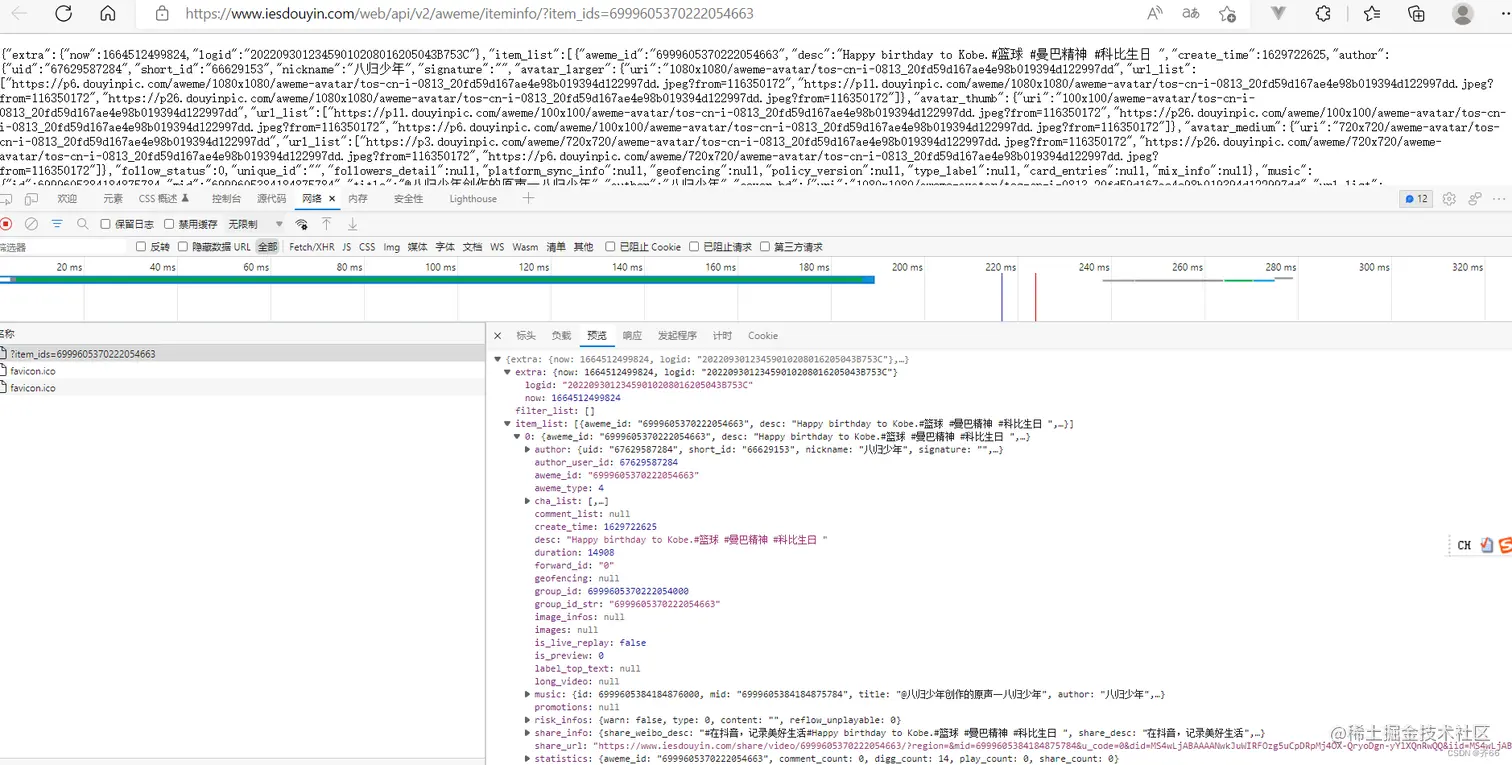Open network search magnifier

click(x=83, y=224)
